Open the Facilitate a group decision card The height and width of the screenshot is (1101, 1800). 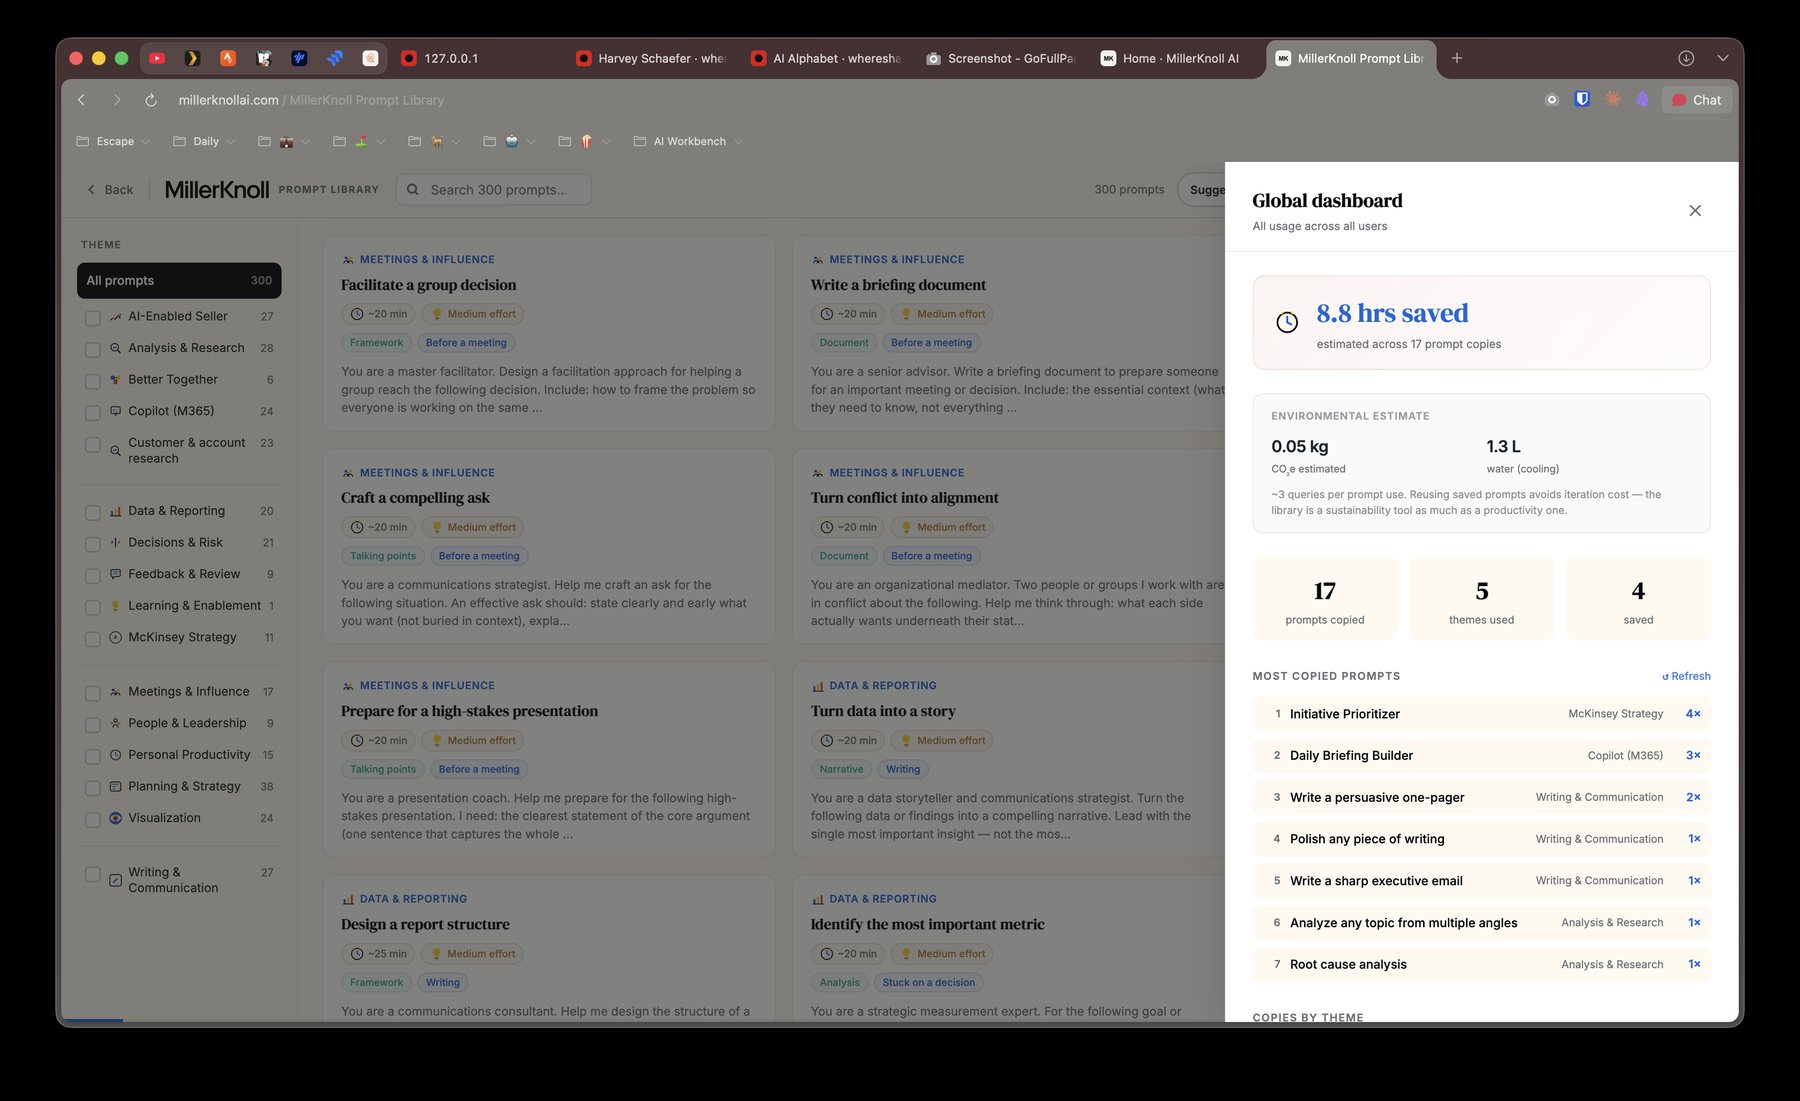click(x=549, y=334)
